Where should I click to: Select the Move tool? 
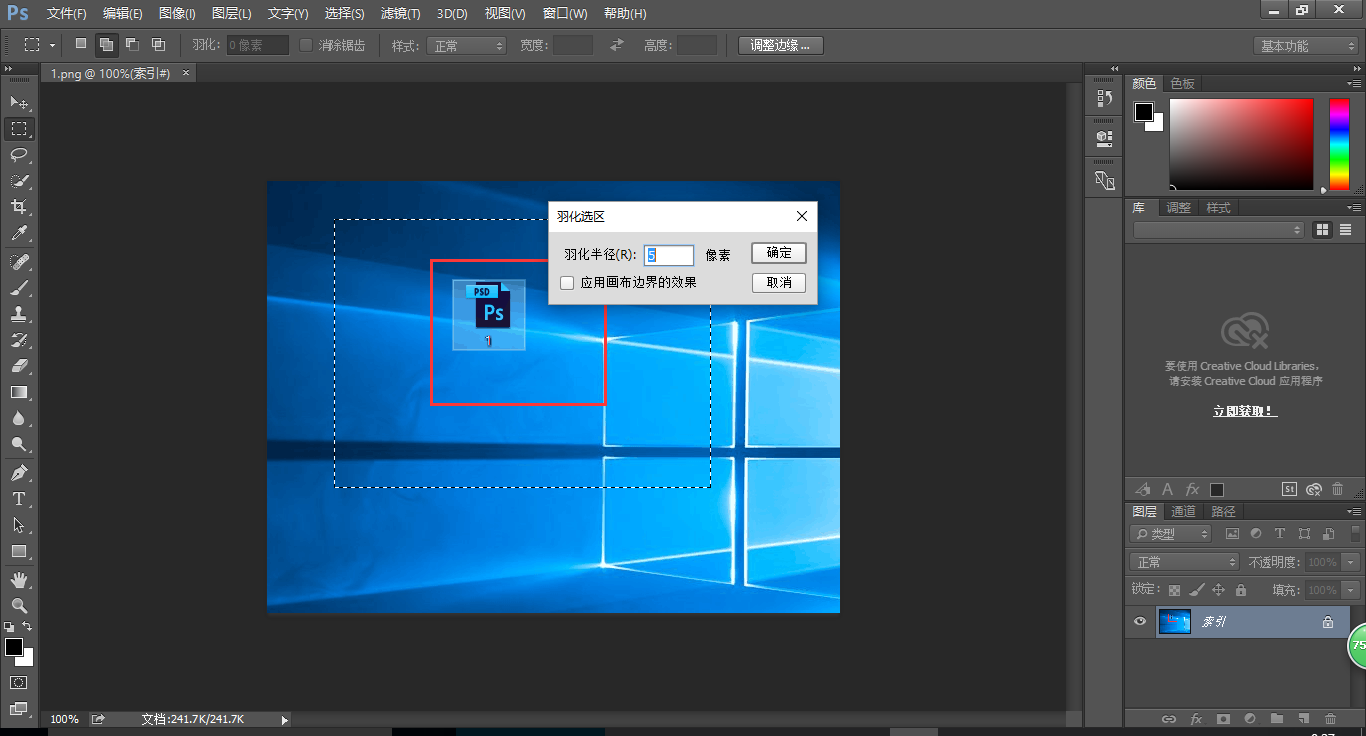point(19,102)
